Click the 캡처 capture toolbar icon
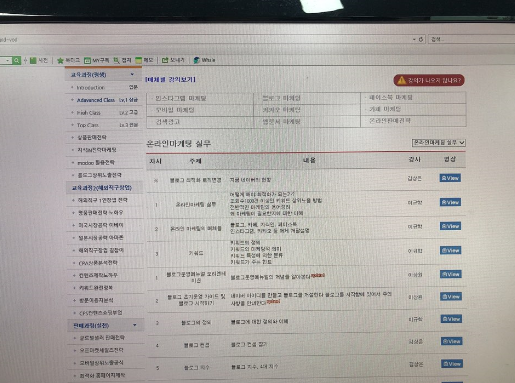This screenshot has height=383, width=515. click(x=122, y=60)
